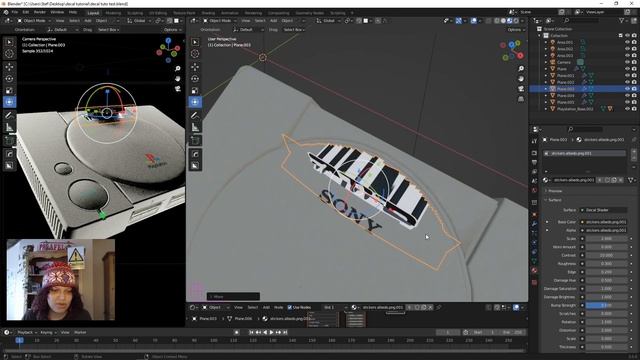Click the zoom magnifier in the user perspective viewport
The width and height of the screenshot is (640, 360).
coord(521,69)
